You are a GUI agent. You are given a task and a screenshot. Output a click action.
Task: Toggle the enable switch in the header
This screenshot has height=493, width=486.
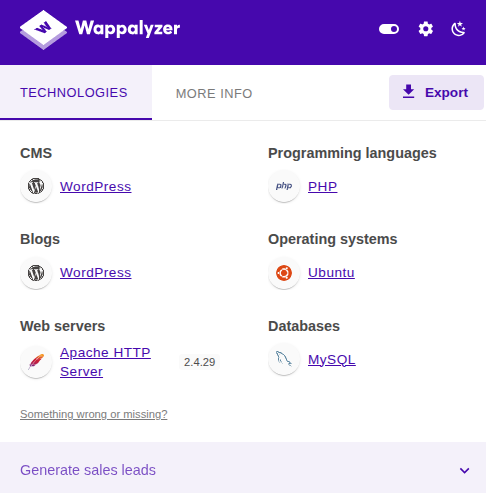389,29
